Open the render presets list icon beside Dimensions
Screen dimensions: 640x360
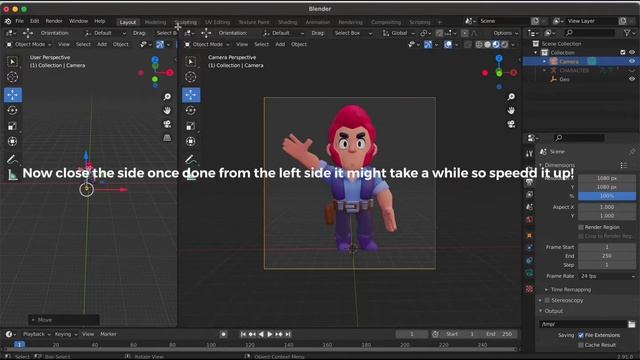[624, 165]
